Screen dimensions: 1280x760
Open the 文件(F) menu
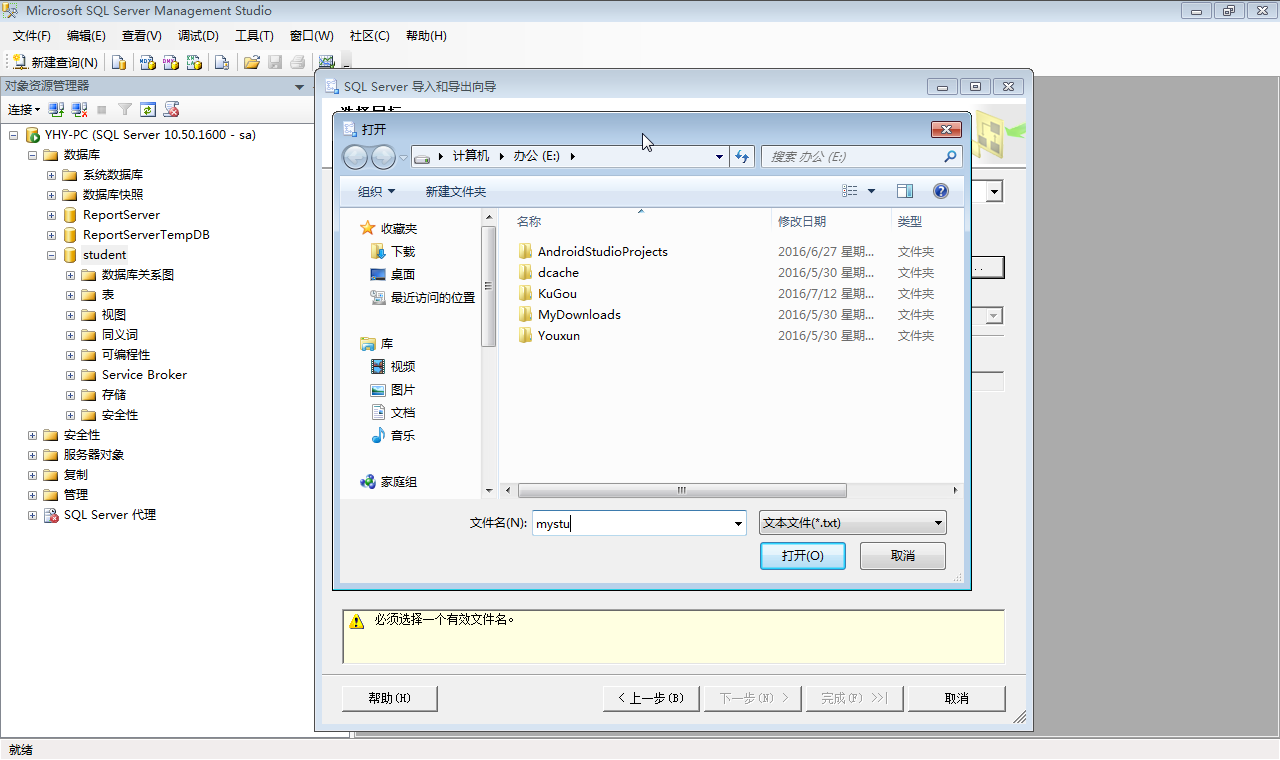pyautogui.click(x=32, y=36)
